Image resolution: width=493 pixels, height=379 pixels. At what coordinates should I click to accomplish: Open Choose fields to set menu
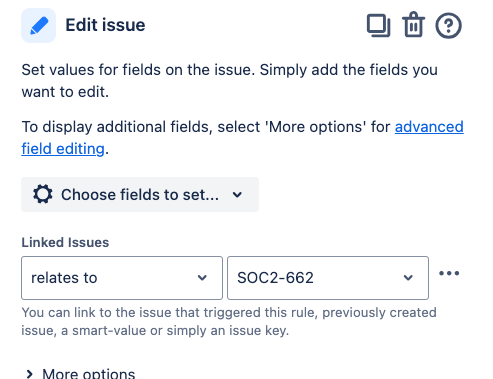(140, 194)
